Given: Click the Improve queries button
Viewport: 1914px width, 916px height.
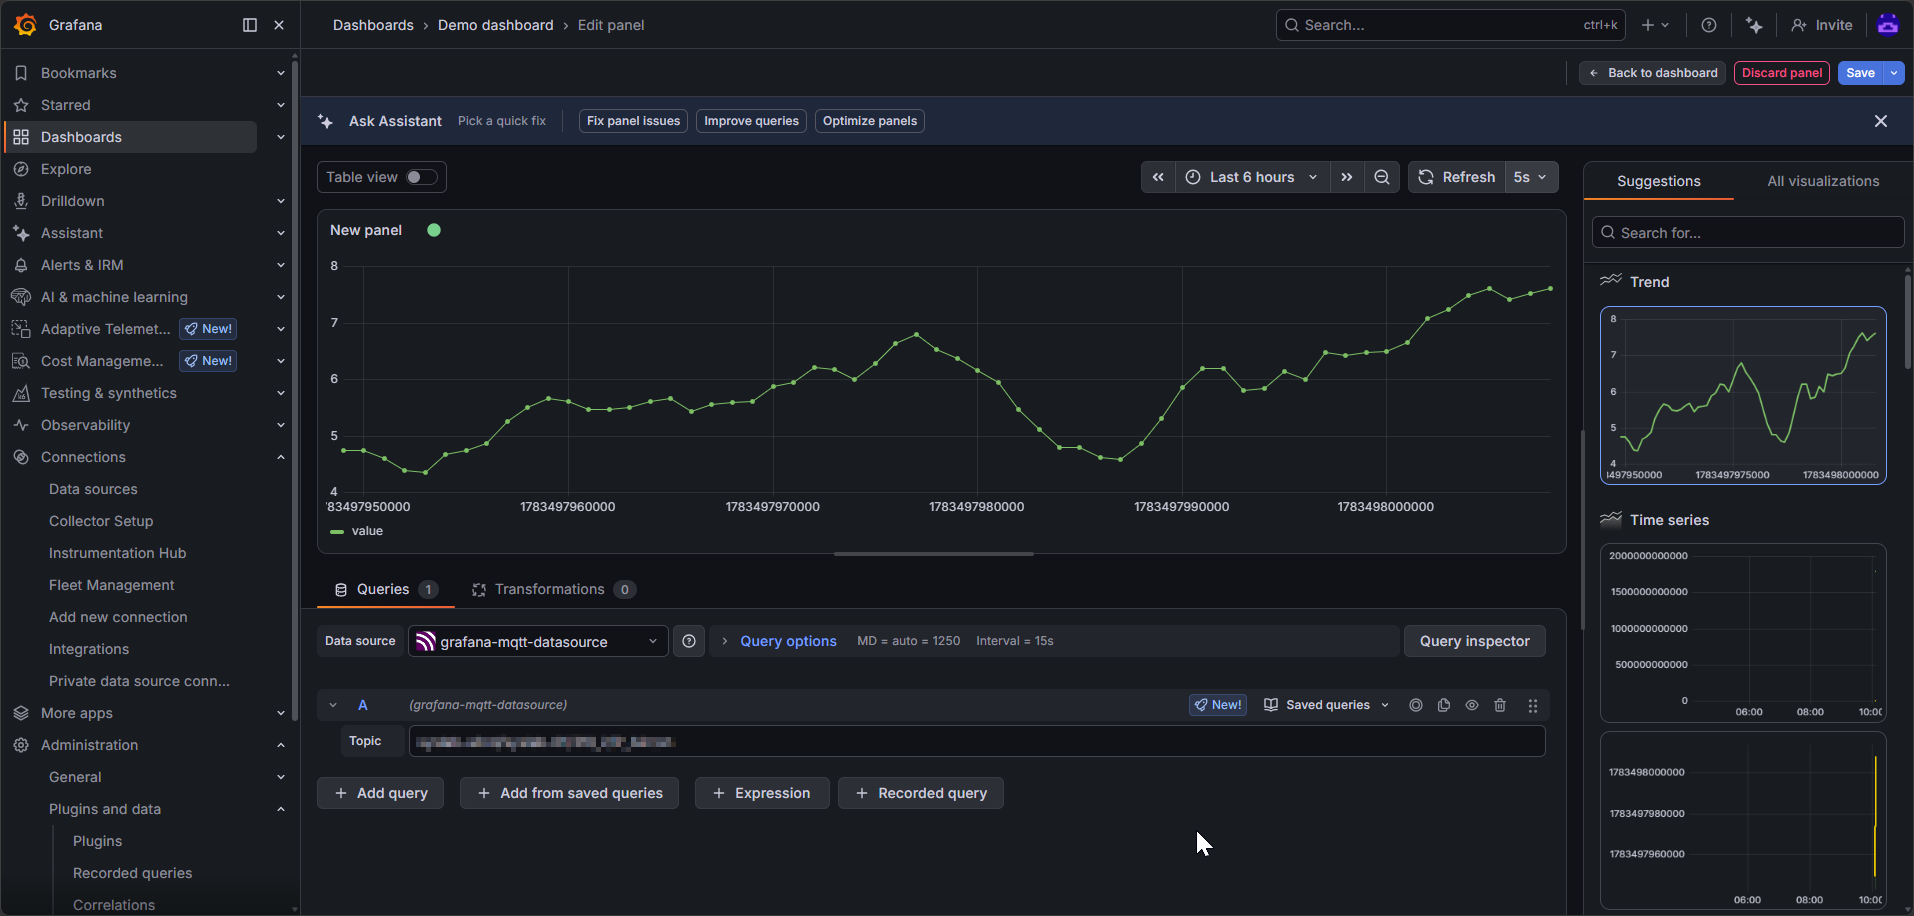Looking at the screenshot, I should pos(751,121).
